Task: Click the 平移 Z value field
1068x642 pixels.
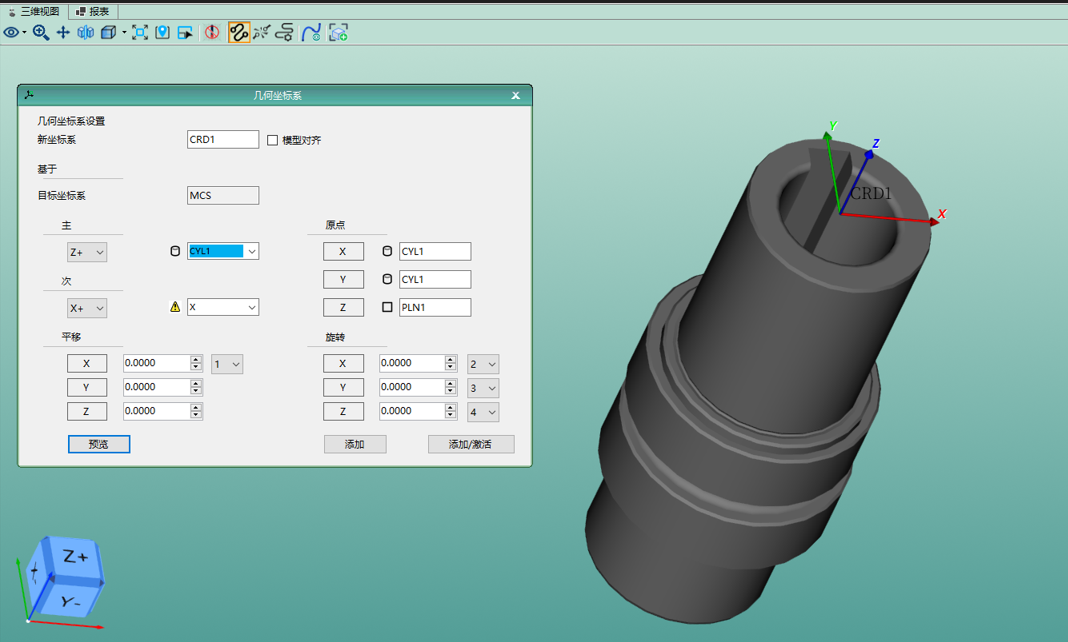Action: point(156,411)
